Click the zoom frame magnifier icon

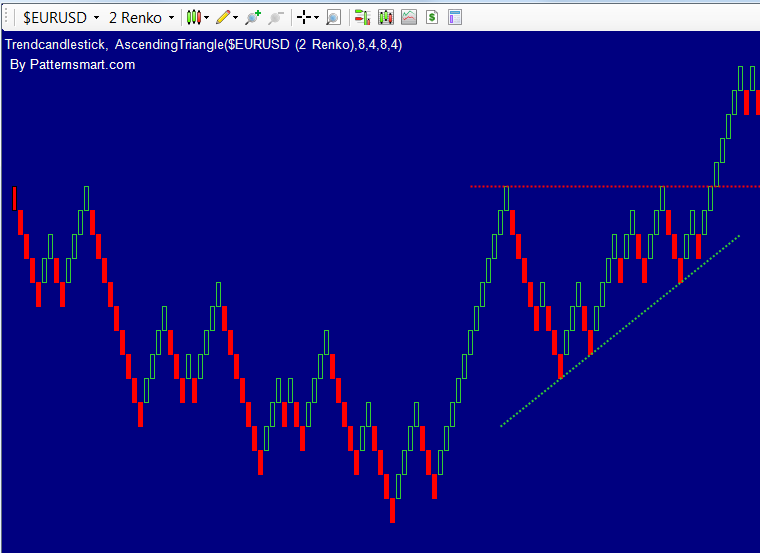tap(333, 17)
